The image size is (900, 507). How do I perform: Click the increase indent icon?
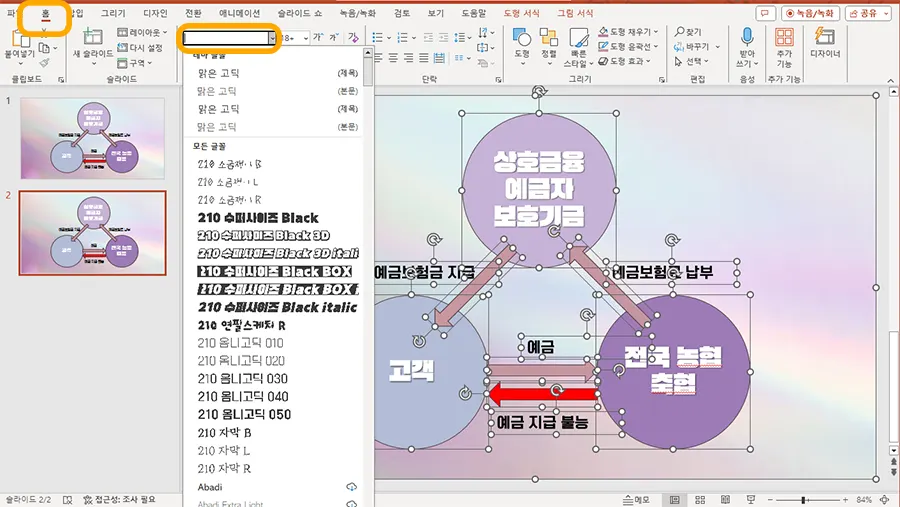443,37
